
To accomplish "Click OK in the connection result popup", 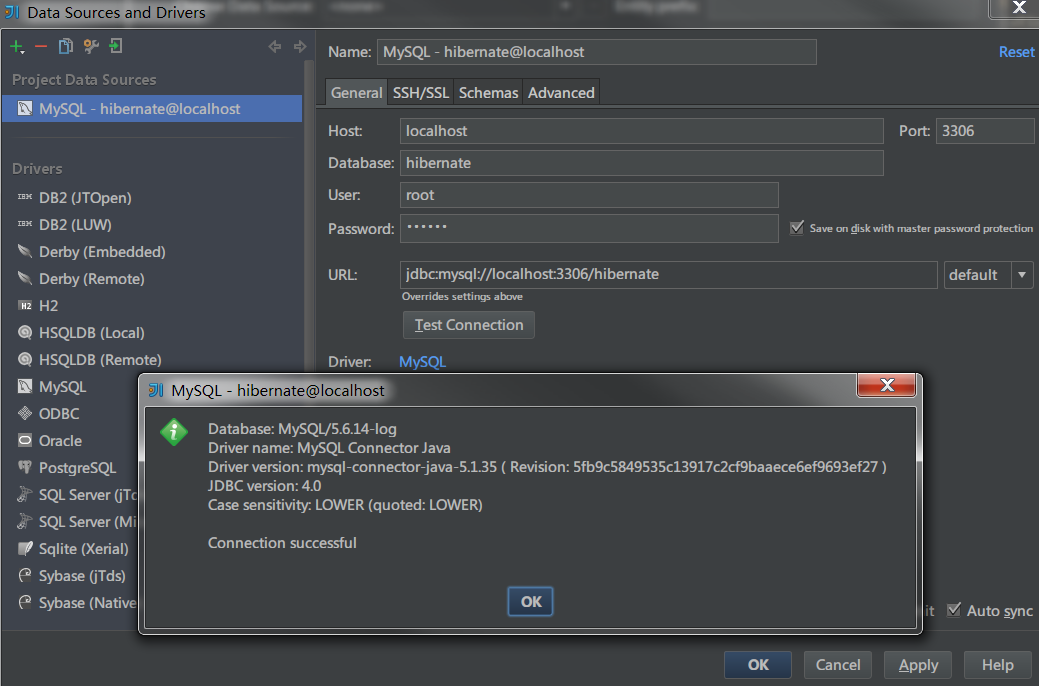I will coord(530,602).
